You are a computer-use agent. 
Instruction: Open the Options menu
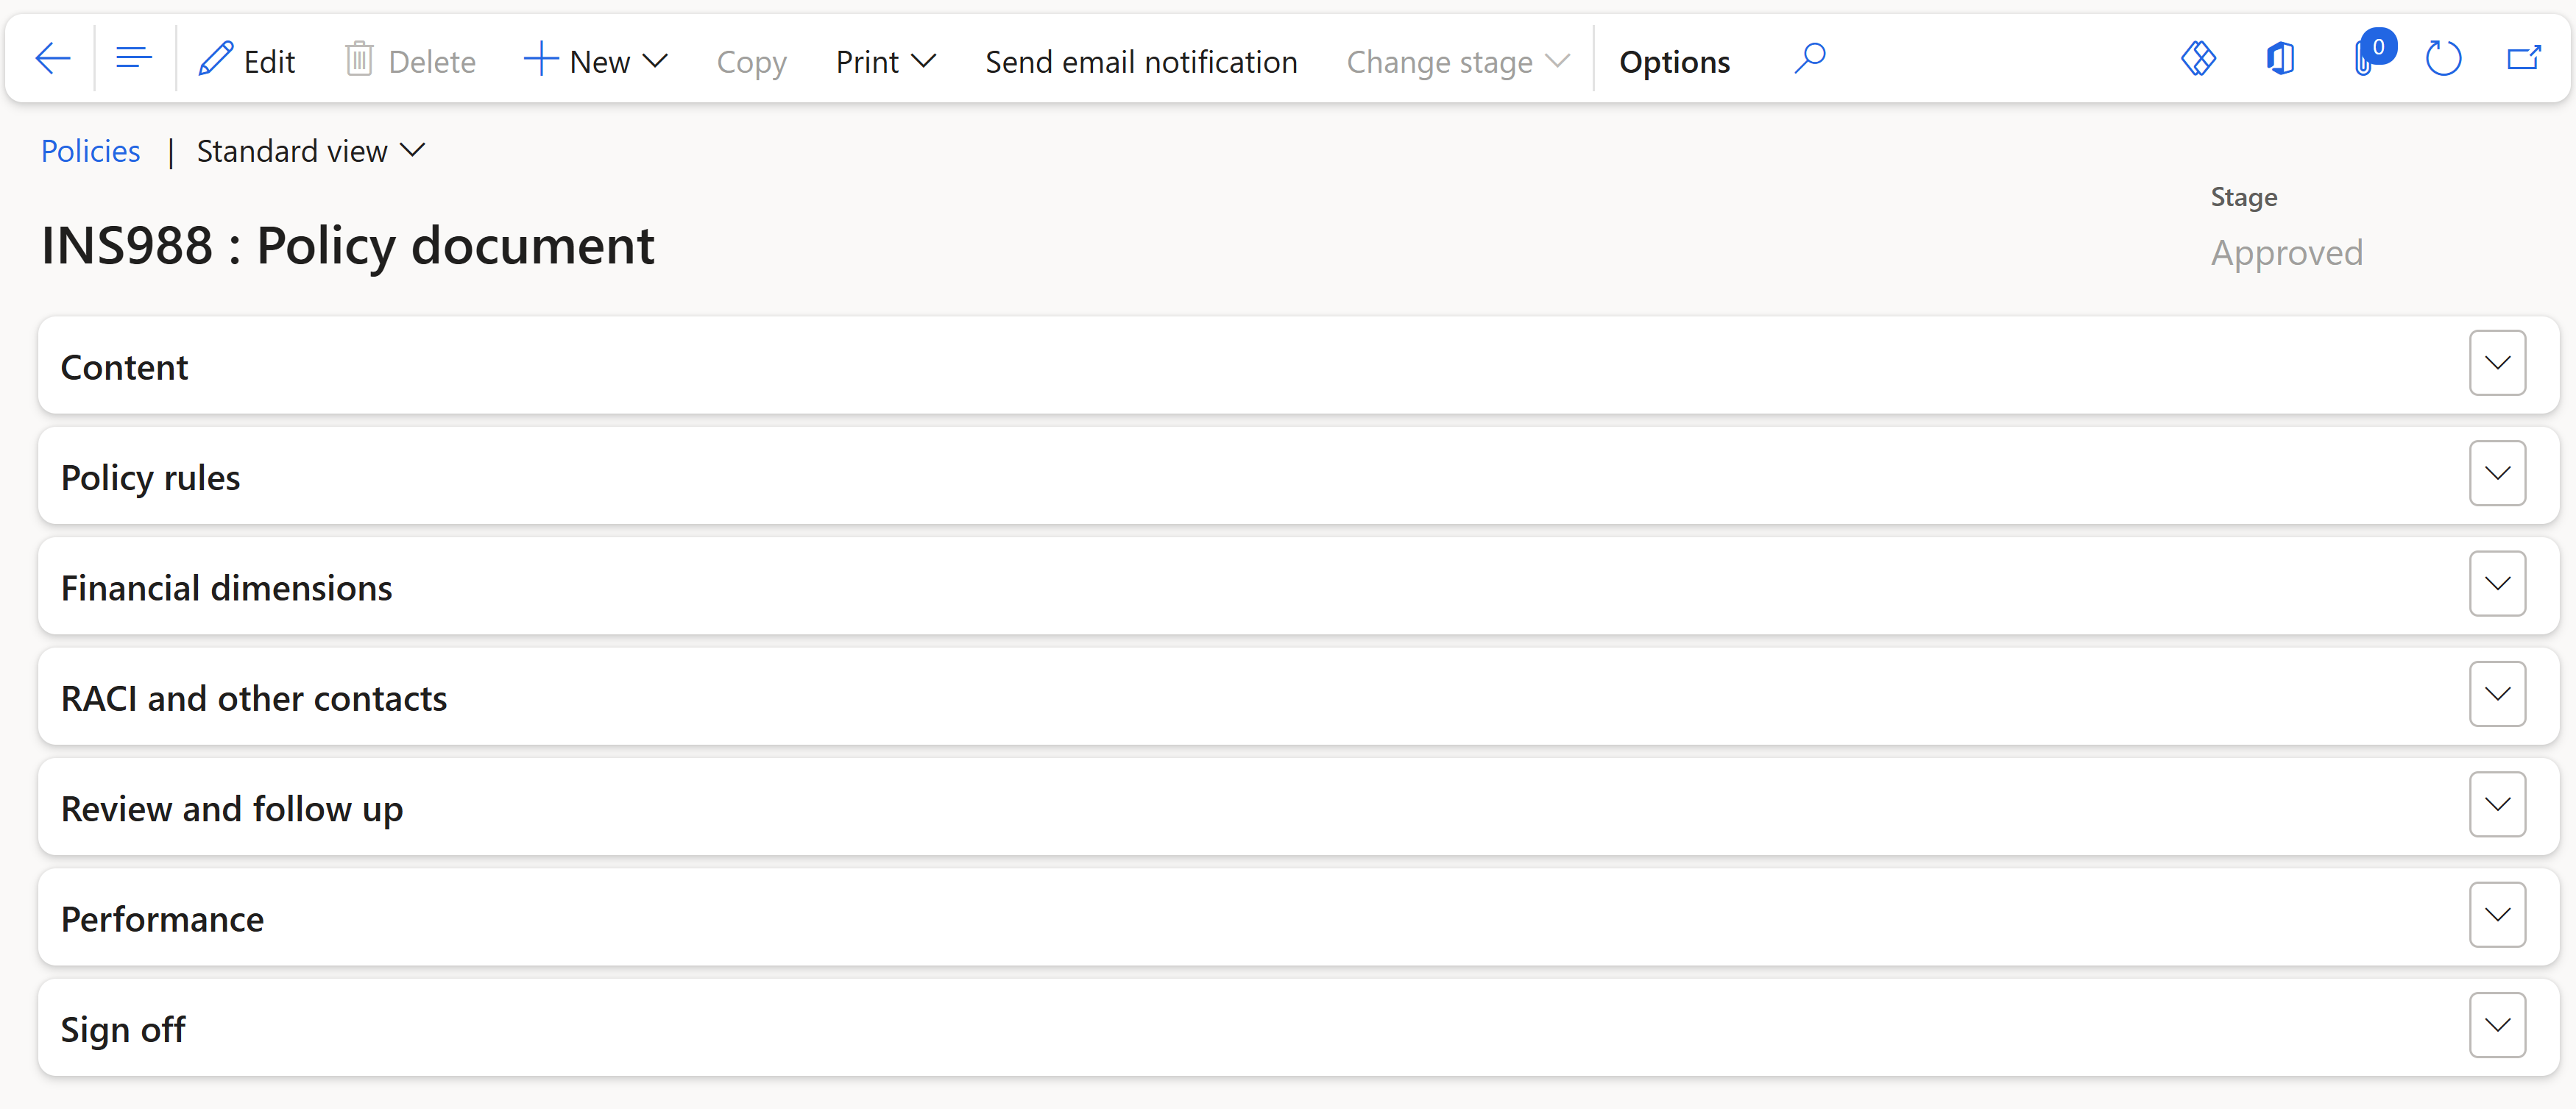point(1674,61)
